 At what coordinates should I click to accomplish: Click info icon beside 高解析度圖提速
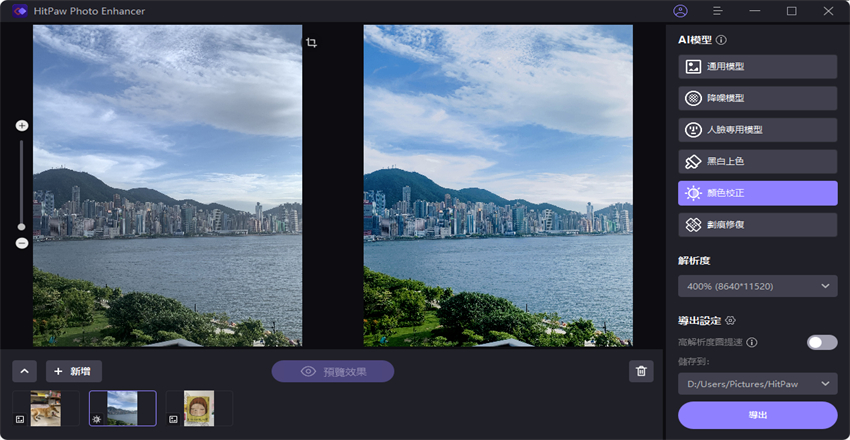752,342
